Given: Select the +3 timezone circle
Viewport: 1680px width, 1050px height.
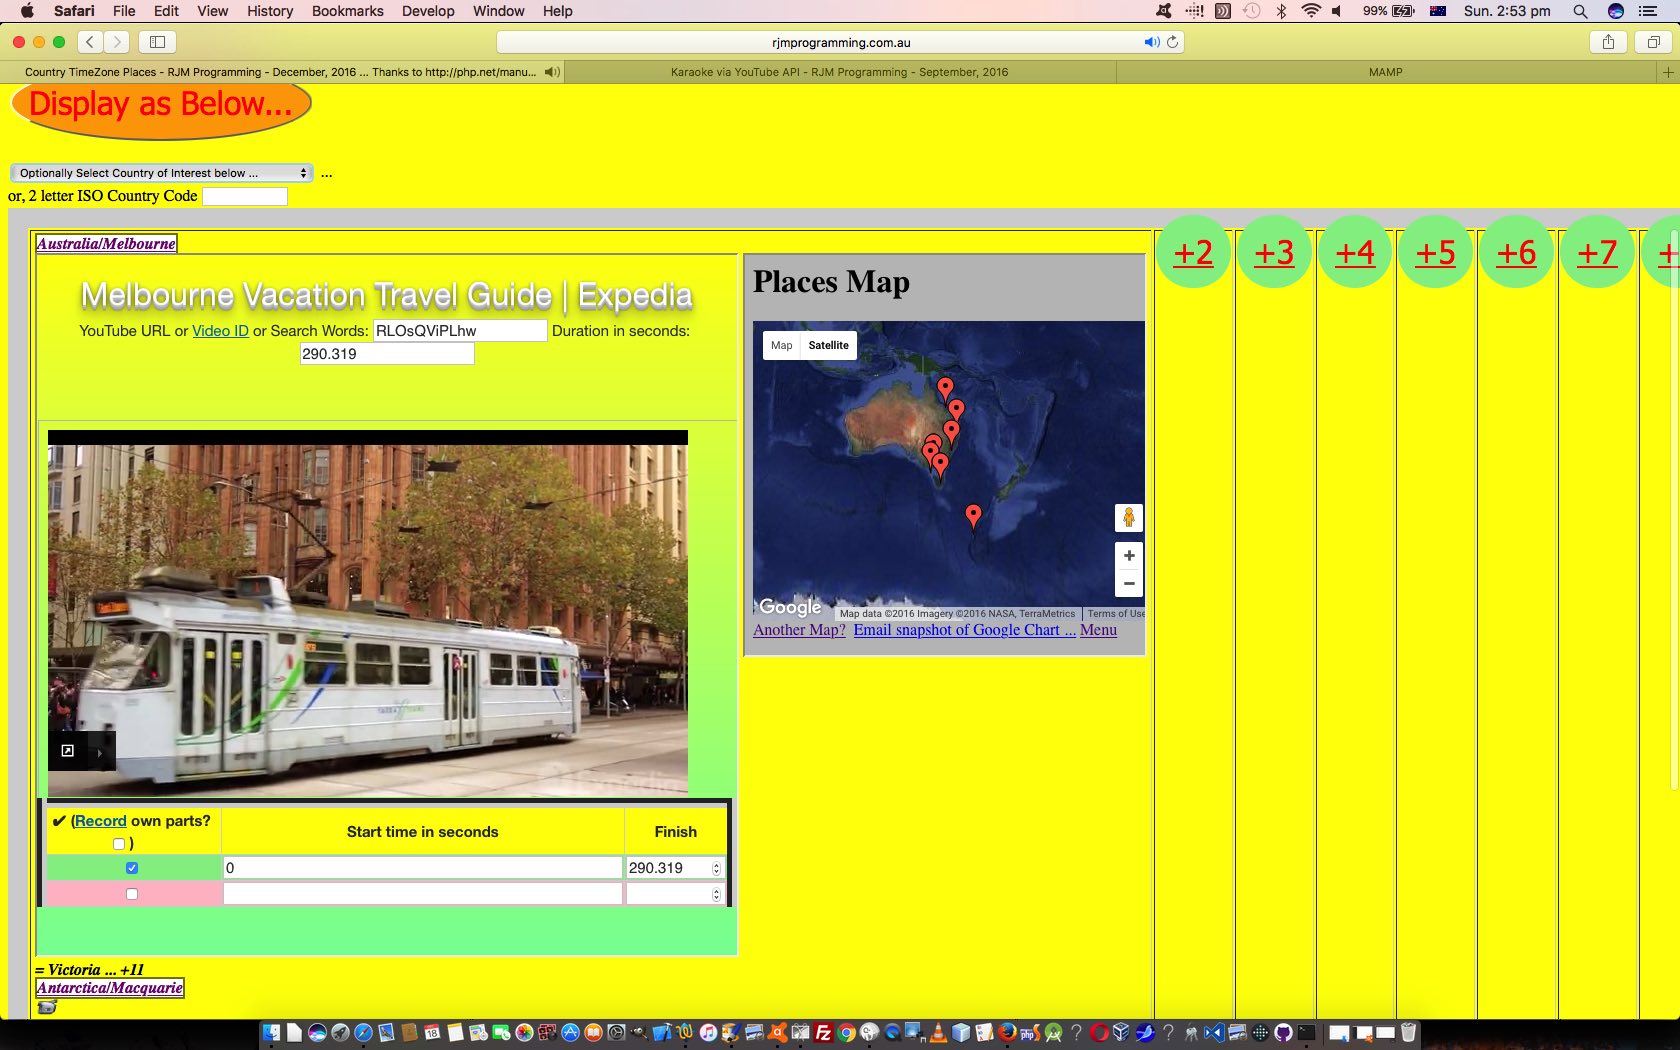Looking at the screenshot, I should pos(1274,252).
